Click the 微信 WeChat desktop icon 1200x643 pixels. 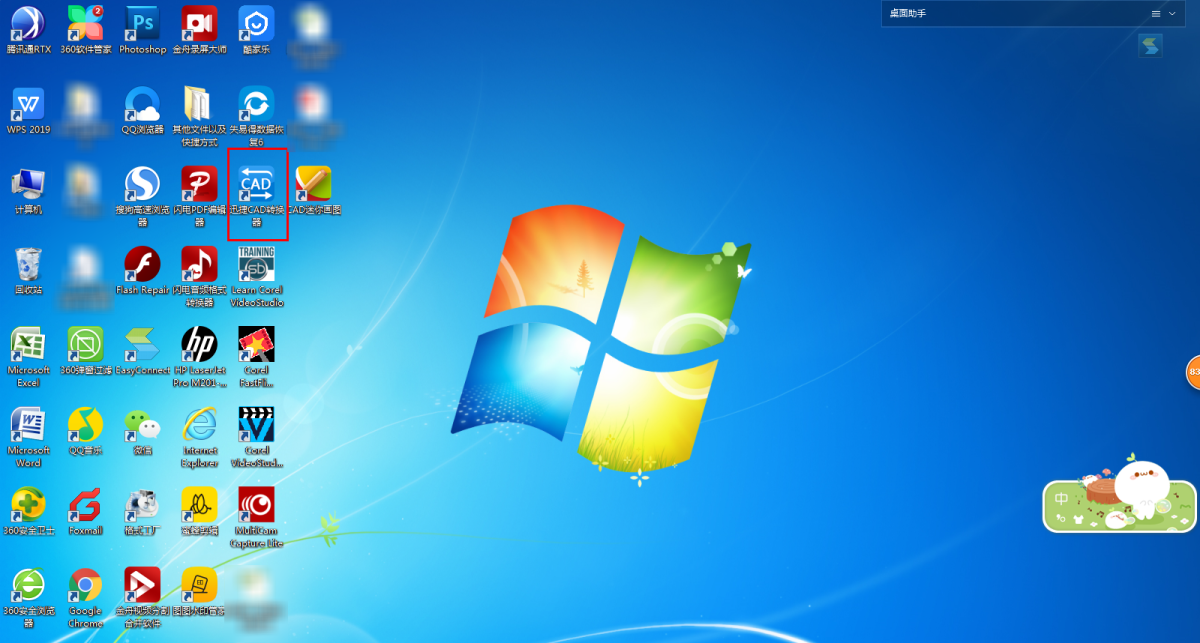[x=142, y=426]
